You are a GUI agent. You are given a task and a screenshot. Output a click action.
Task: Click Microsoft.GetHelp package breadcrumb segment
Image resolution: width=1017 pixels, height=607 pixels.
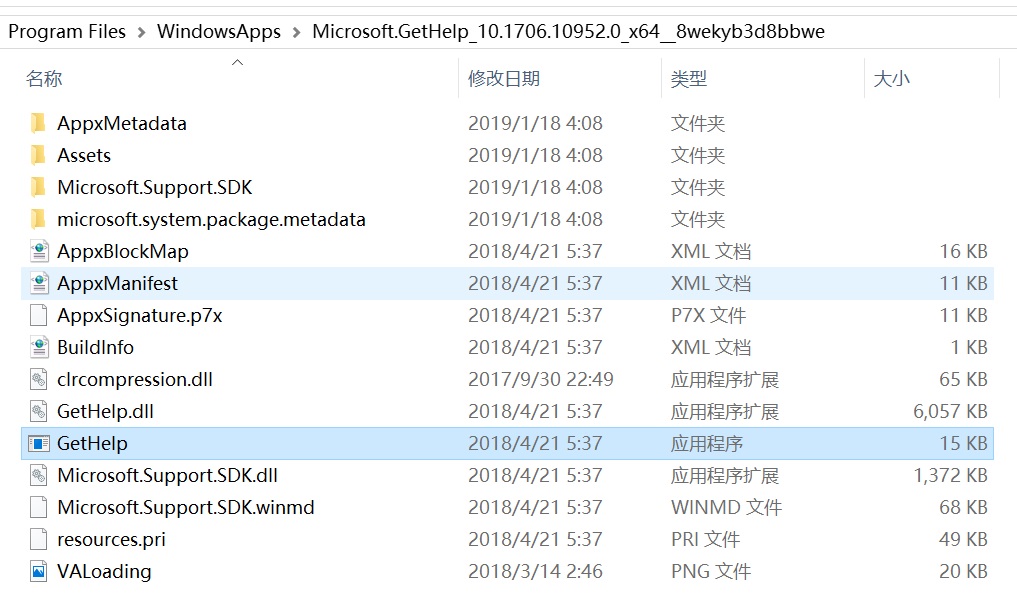point(568,31)
